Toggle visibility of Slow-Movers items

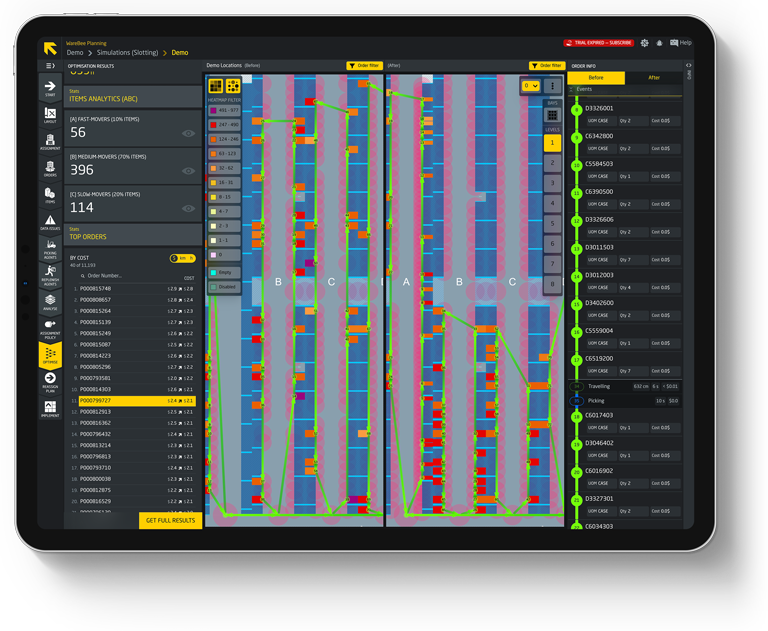coord(188,208)
